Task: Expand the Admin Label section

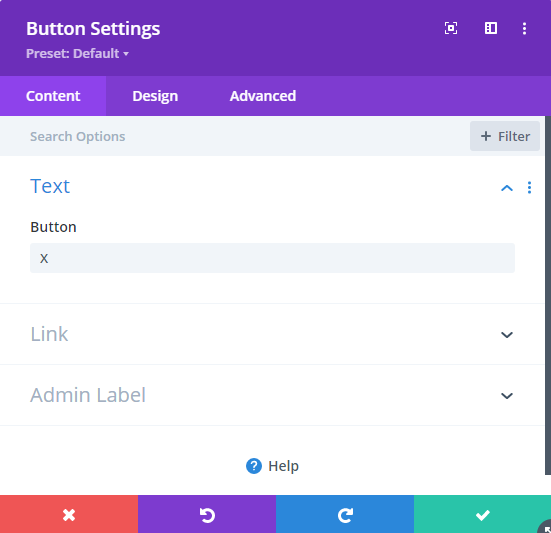Action: (272, 395)
